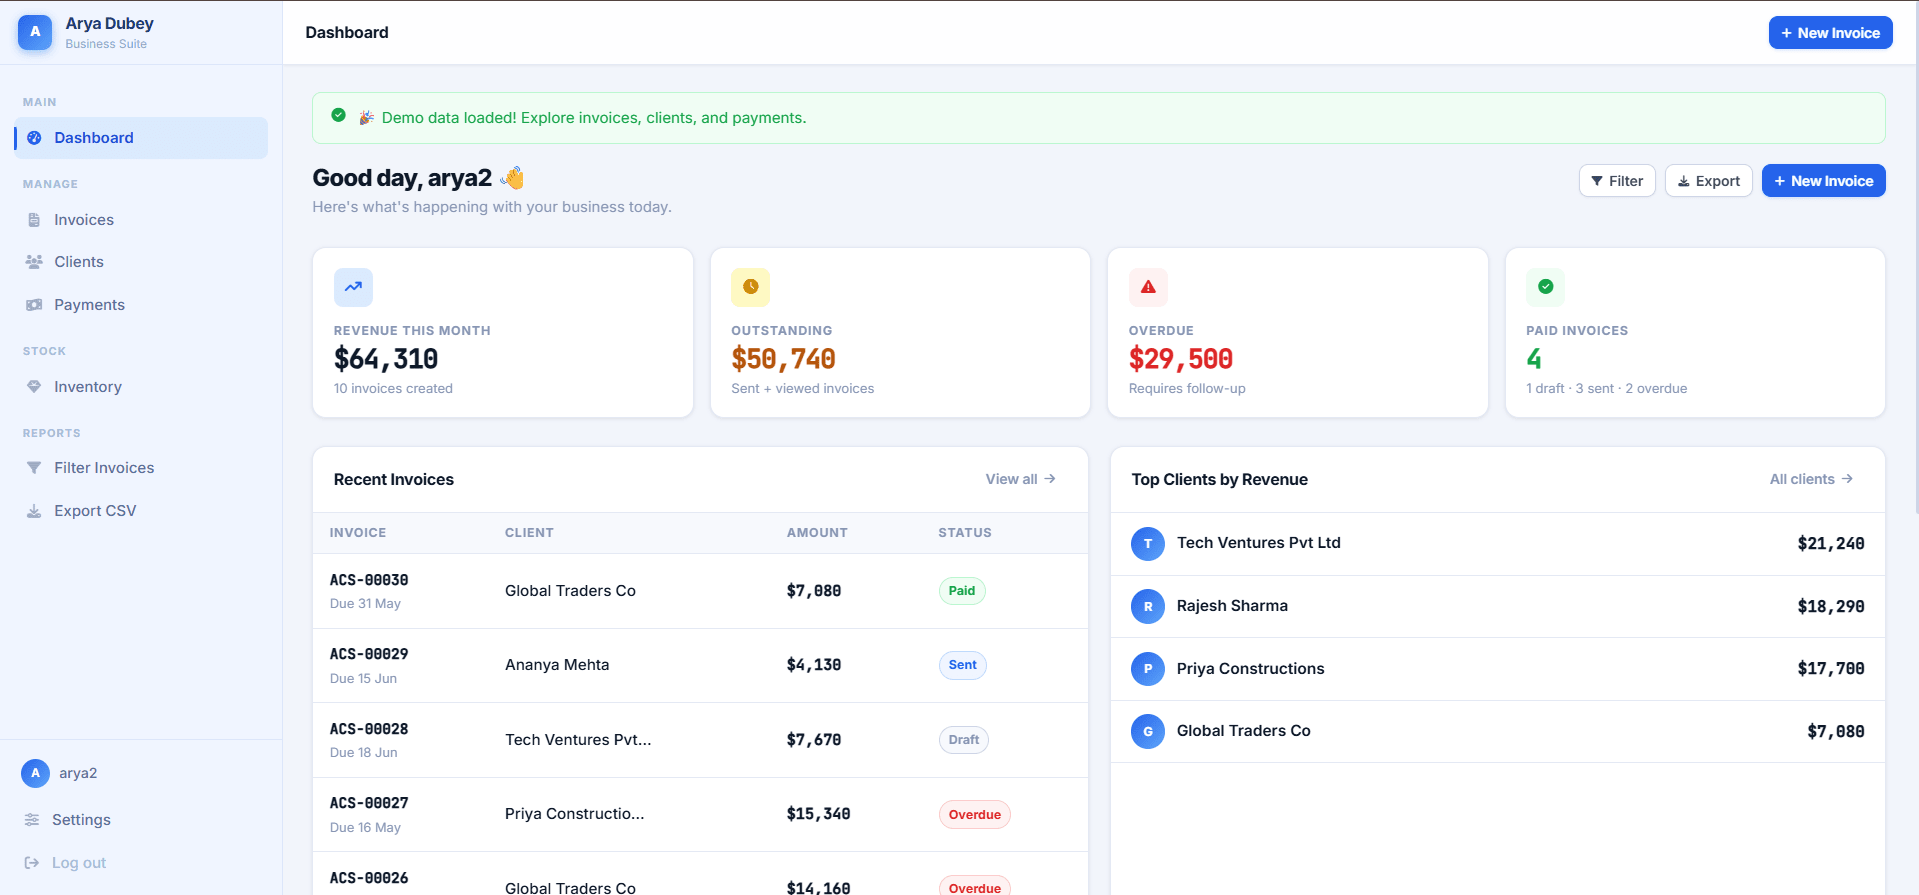Click the STATUS column header
This screenshot has width=1919, height=895.
(964, 533)
